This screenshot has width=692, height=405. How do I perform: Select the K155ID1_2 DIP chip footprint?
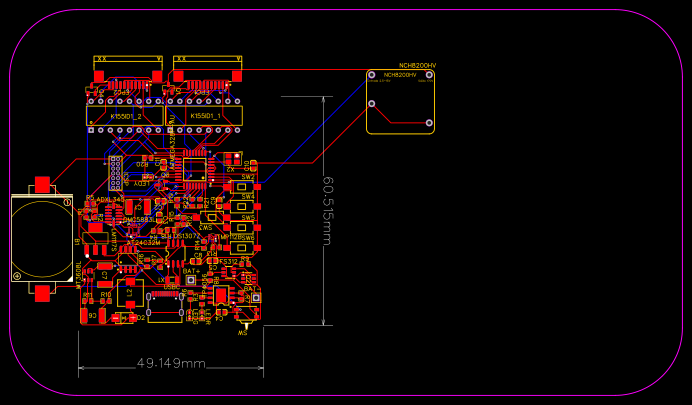click(x=125, y=116)
